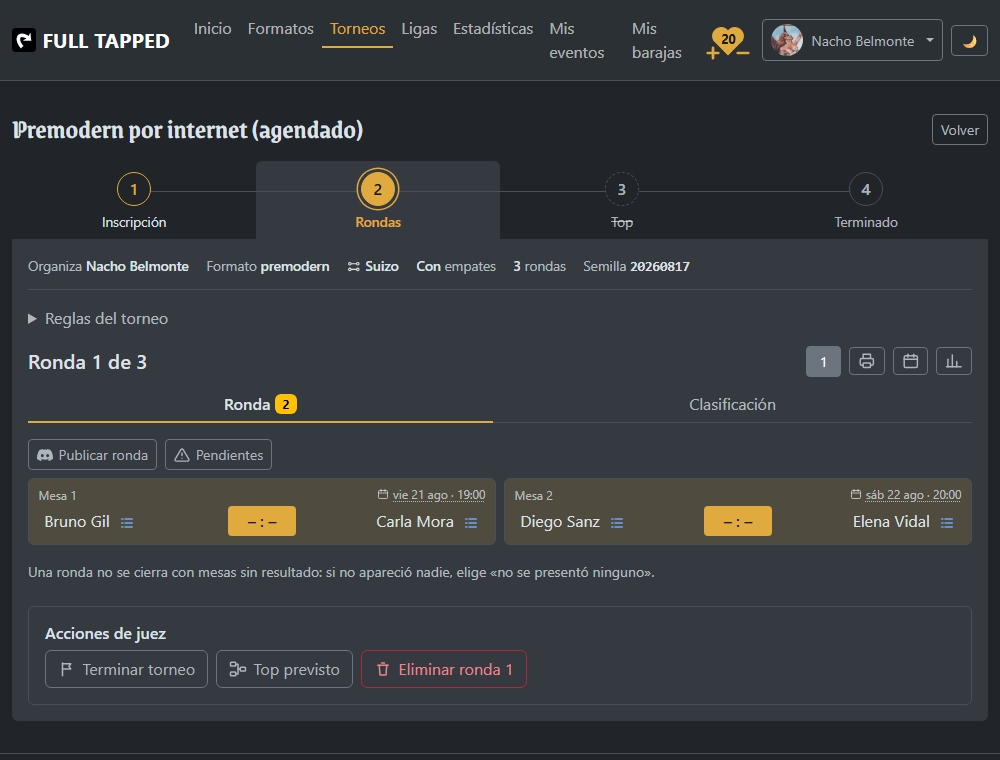Click the Diego Sanz player name
Screen dimensions: 1000x760
pos(560,522)
